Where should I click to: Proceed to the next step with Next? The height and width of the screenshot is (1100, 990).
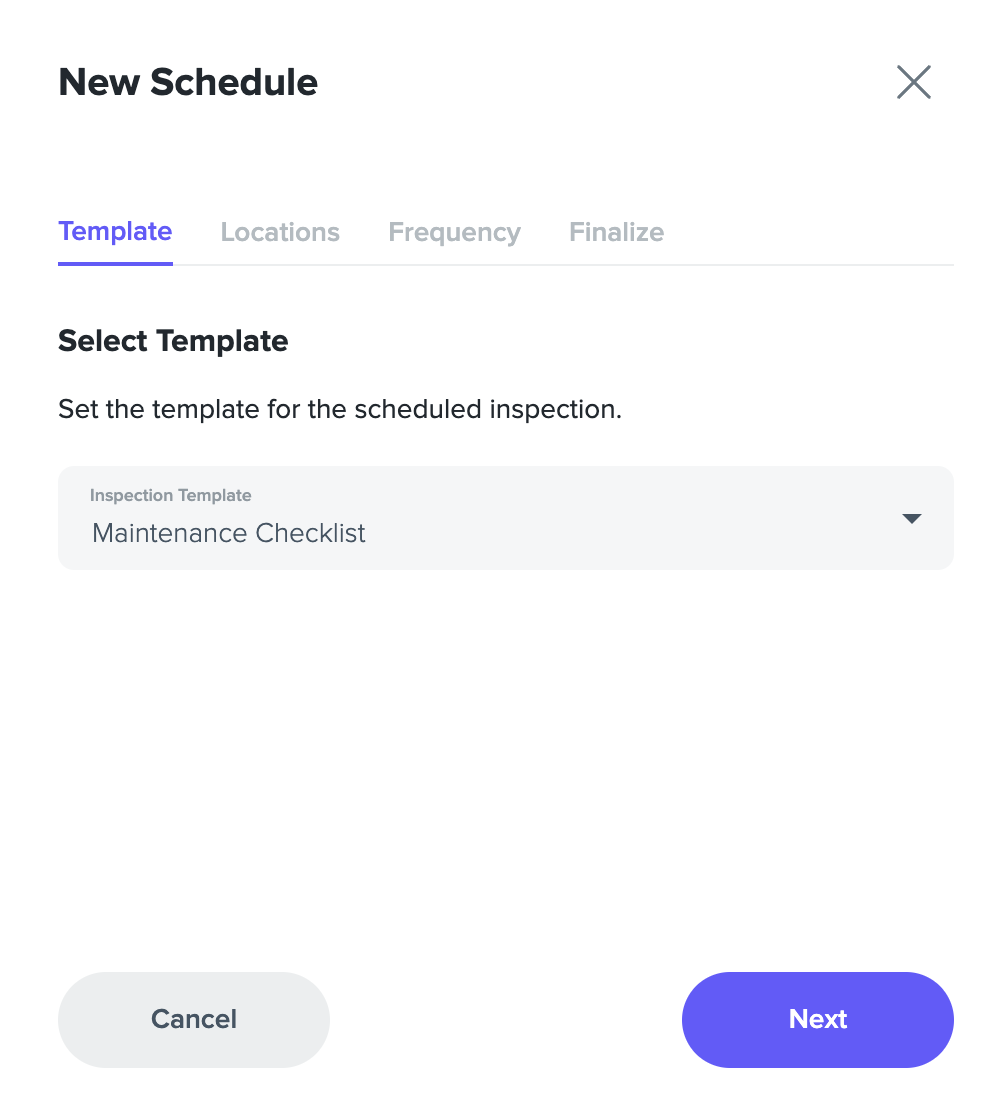tap(817, 1019)
